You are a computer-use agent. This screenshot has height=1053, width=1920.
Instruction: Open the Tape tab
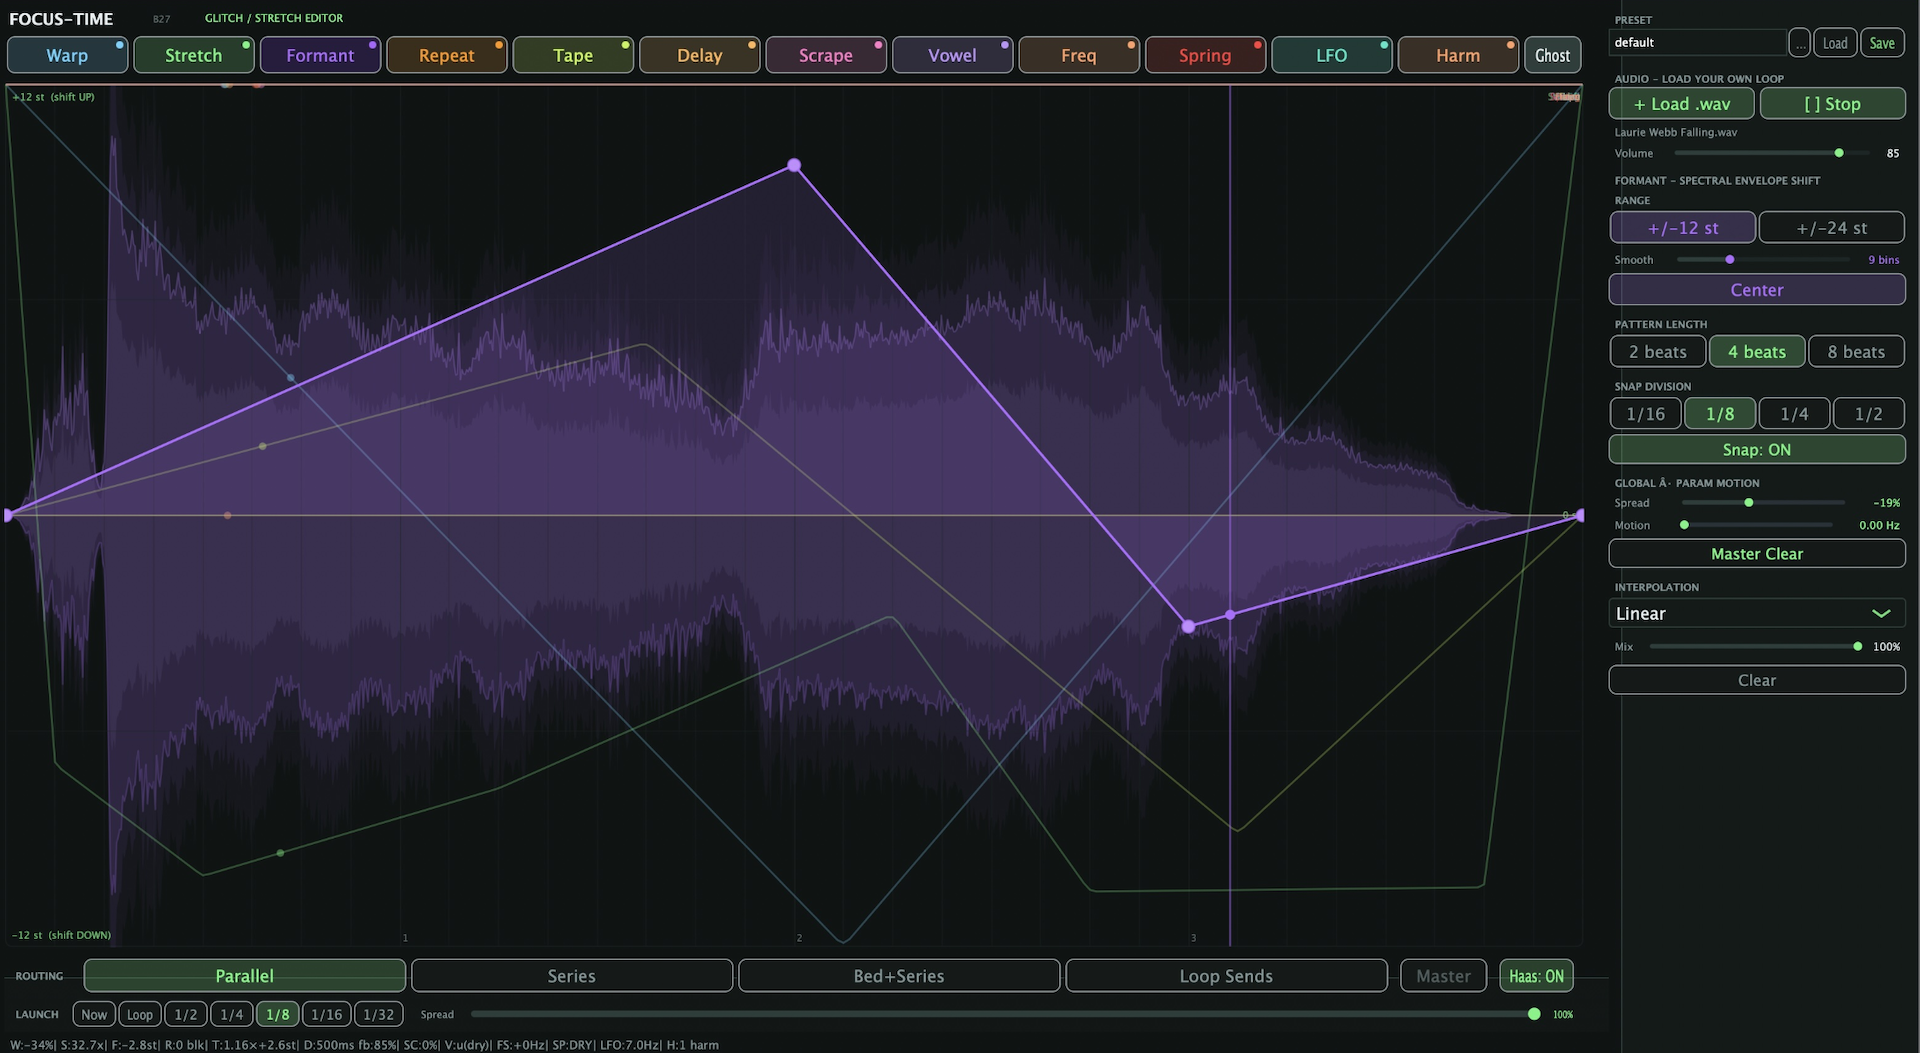coord(573,55)
